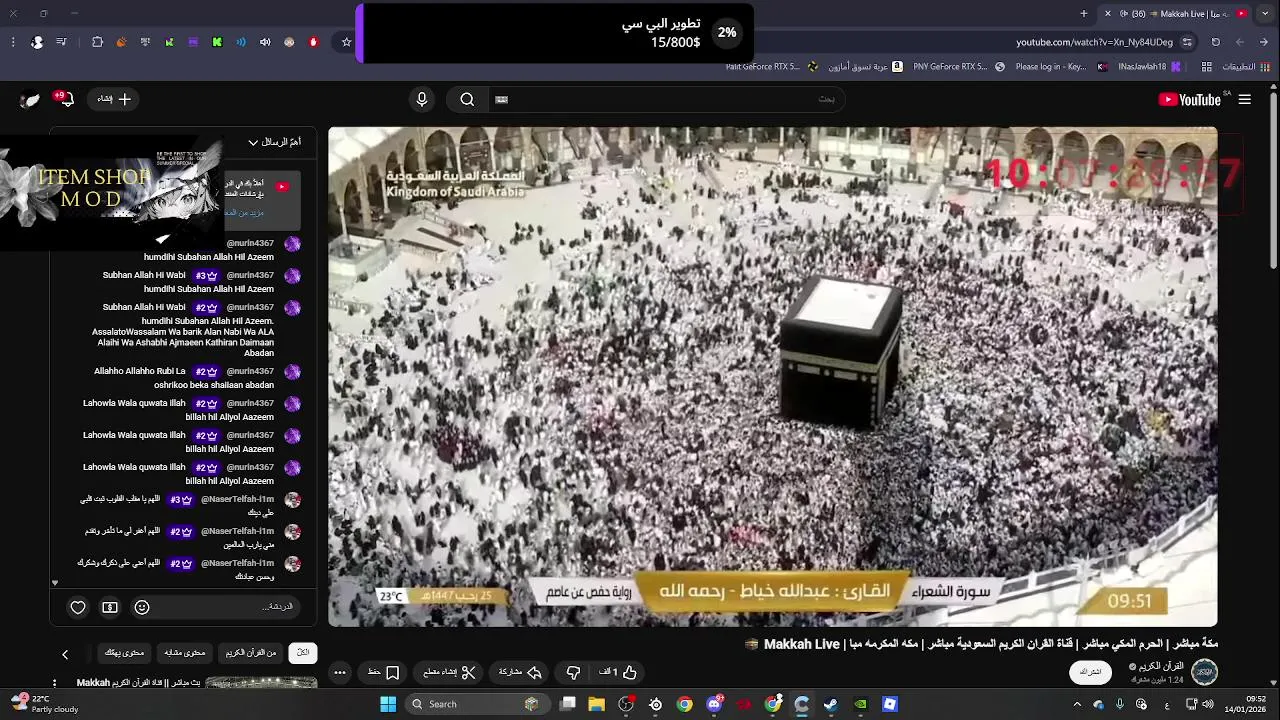Bookmark this page with the star icon
This screenshot has width=1280, height=720.
347,42
